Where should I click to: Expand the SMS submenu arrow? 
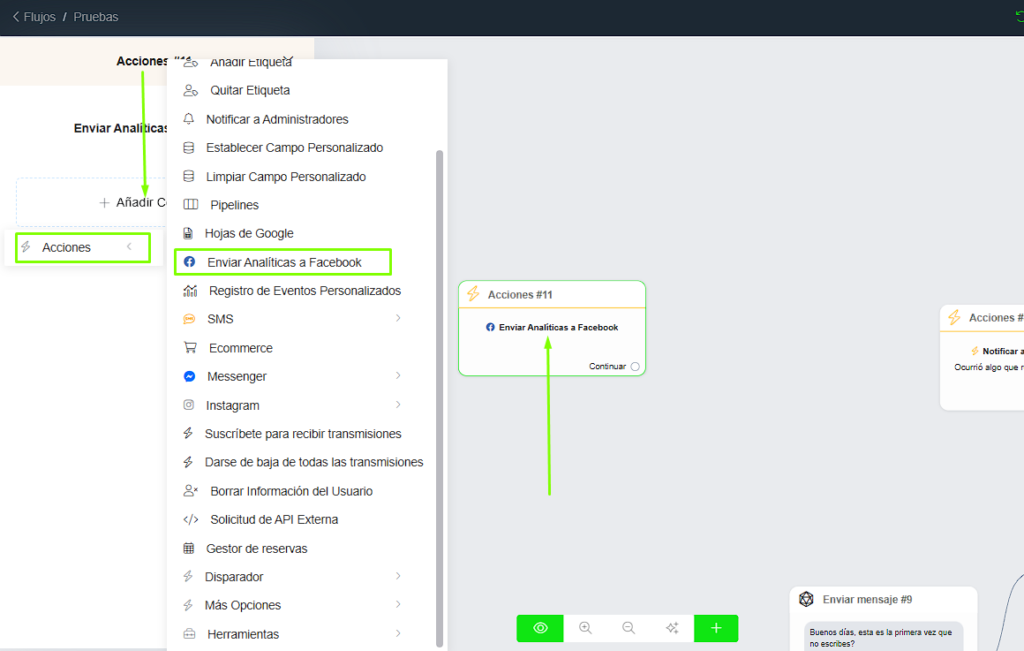point(398,319)
